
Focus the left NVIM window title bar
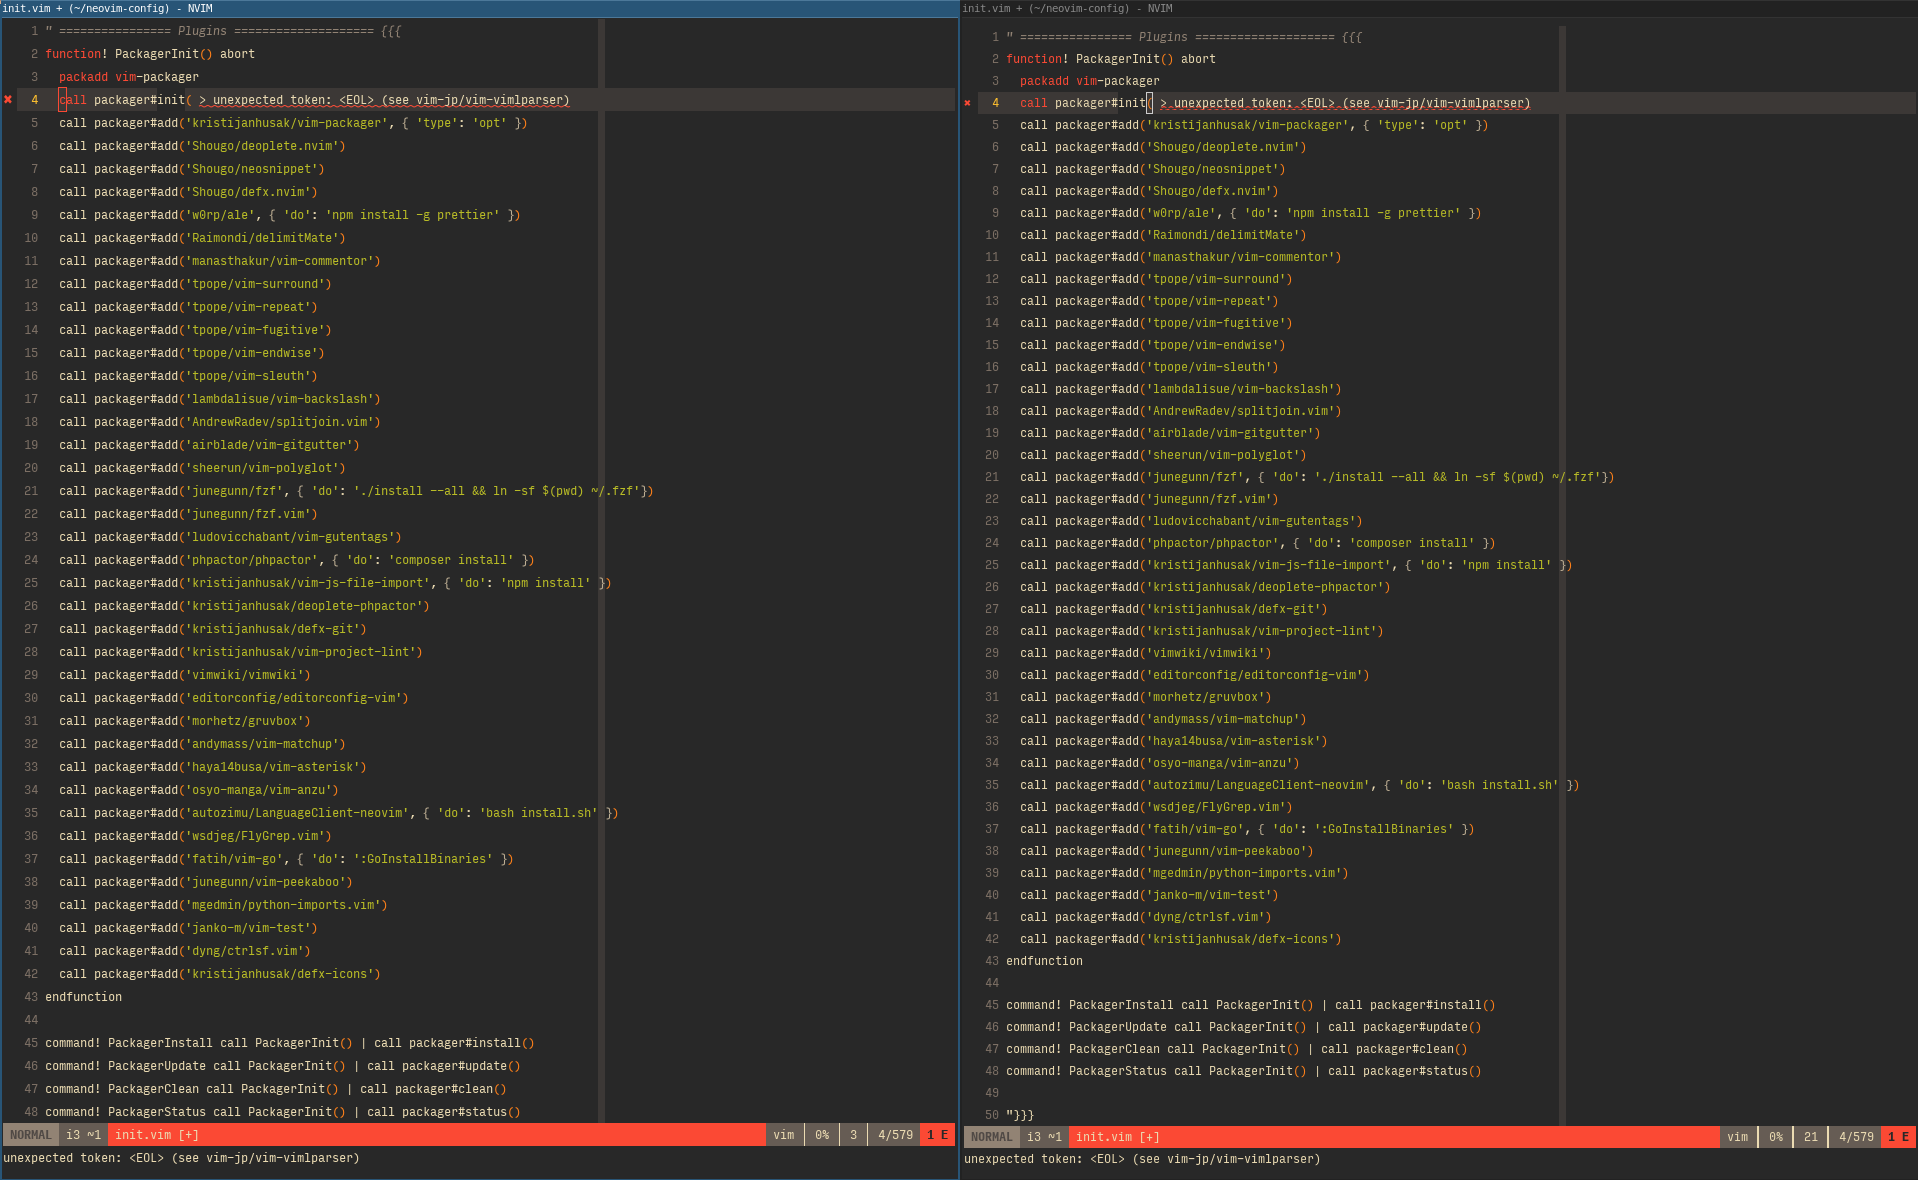[x=479, y=8]
